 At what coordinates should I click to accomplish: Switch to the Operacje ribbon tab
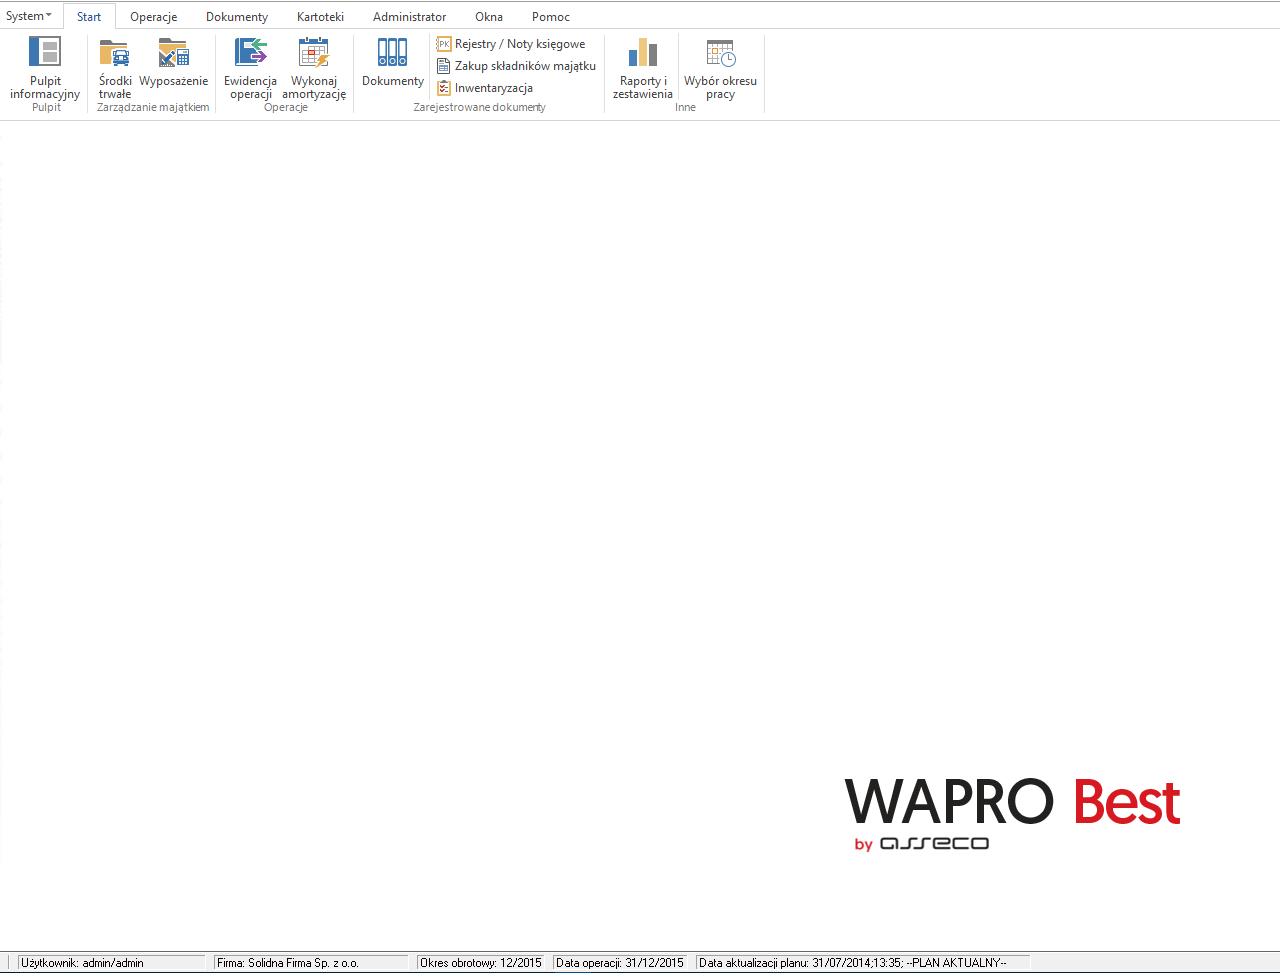153,16
